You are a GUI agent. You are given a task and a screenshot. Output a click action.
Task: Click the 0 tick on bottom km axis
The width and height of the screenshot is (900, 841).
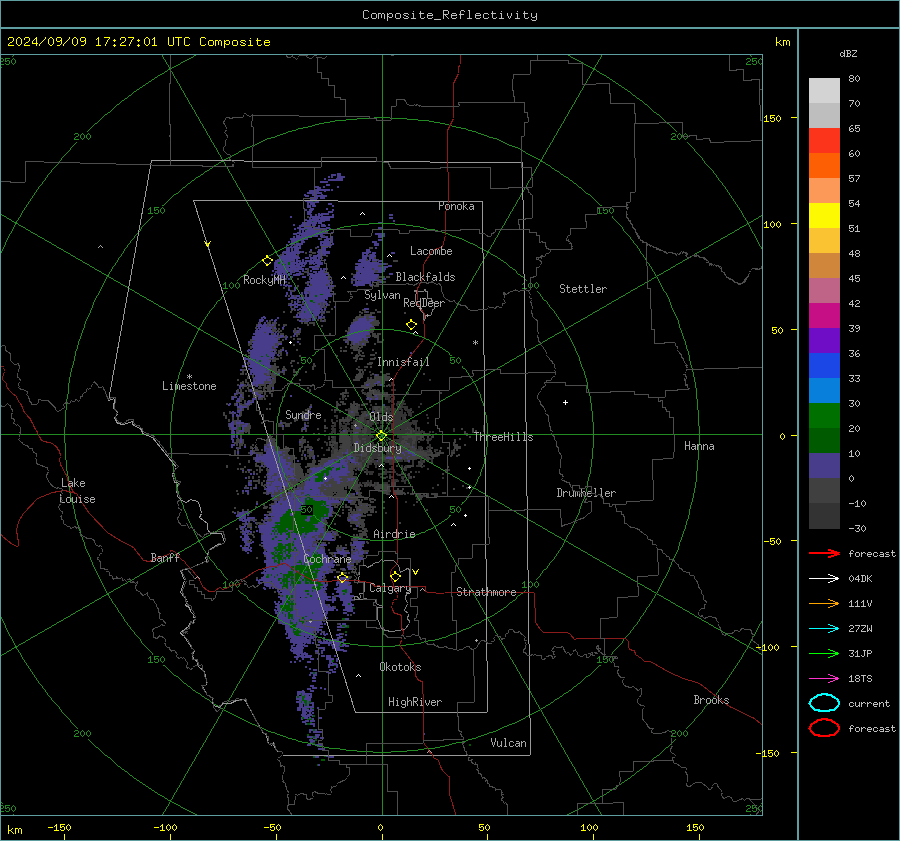381,827
